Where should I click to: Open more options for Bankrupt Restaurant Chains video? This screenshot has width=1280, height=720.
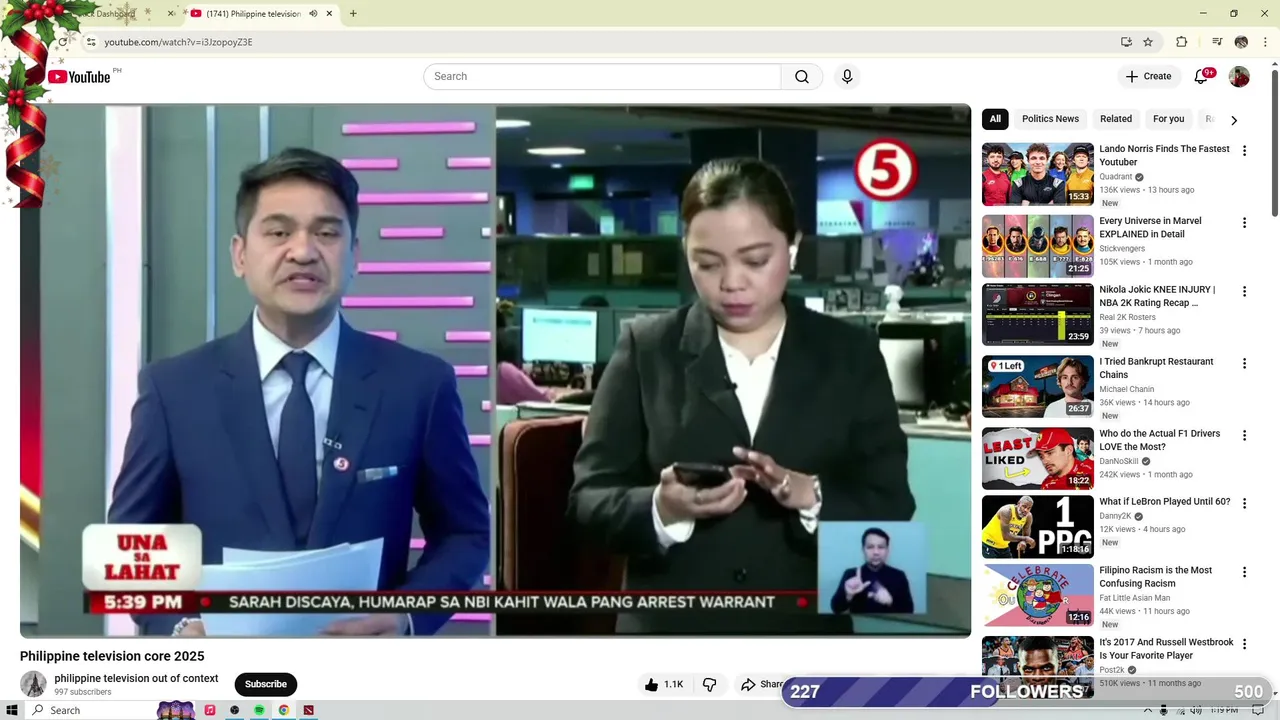click(1244, 364)
